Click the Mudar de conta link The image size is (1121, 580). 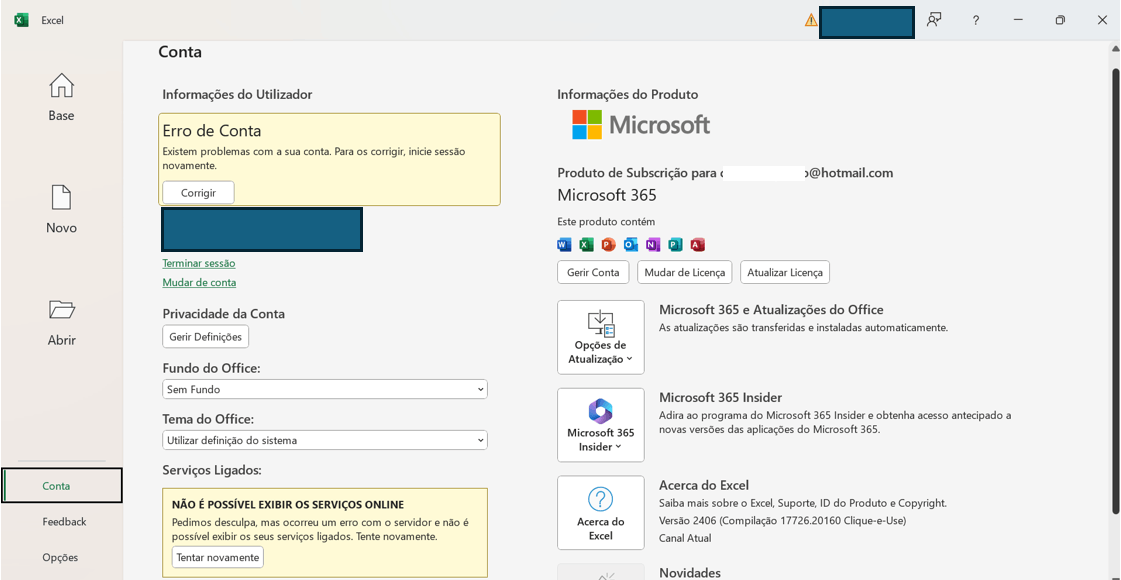tap(199, 282)
